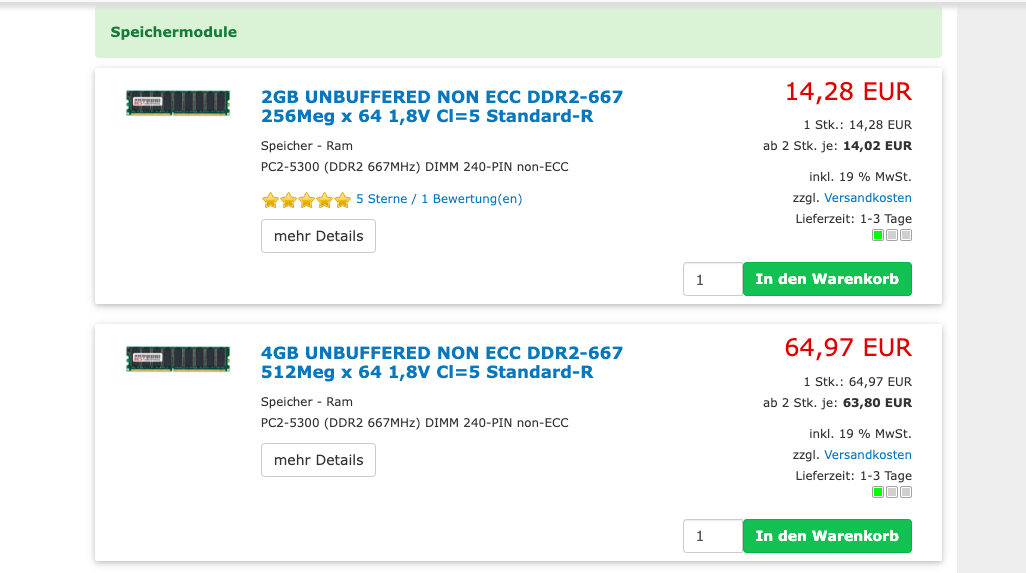The image size is (1026, 573).
Task: Open the Versandkosten link for the 4GB module
Action: 867,455
